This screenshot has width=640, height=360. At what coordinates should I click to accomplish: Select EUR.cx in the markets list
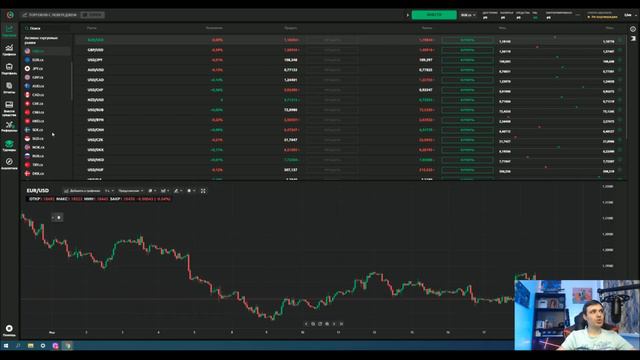(47, 60)
